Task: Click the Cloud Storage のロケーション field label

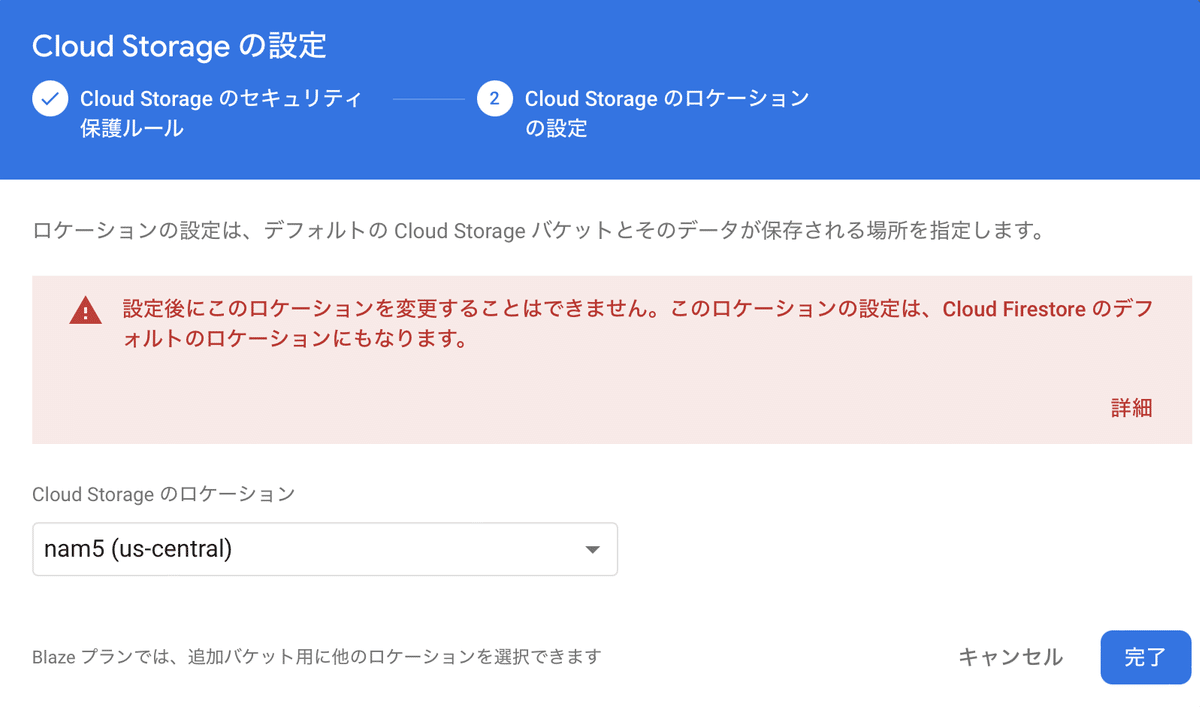Action: pos(164,494)
